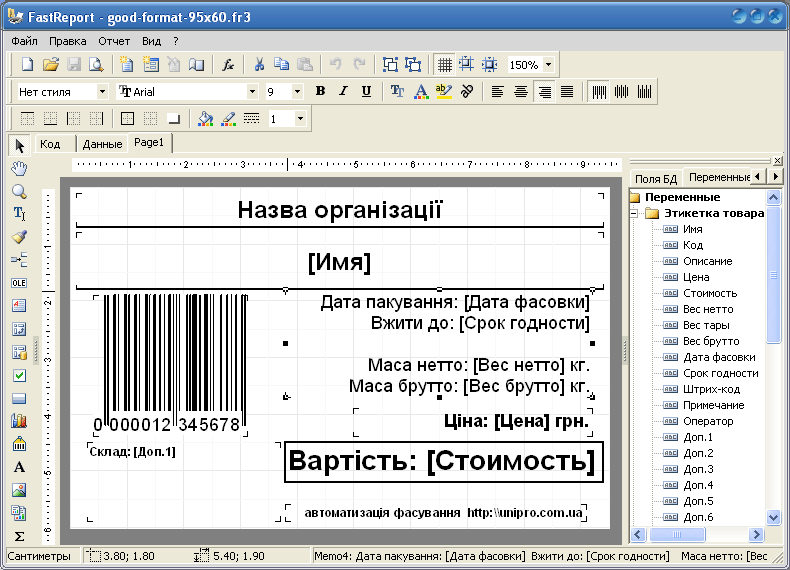Switch to the Код tab
This screenshot has height=570, width=790.
pyautogui.click(x=50, y=144)
